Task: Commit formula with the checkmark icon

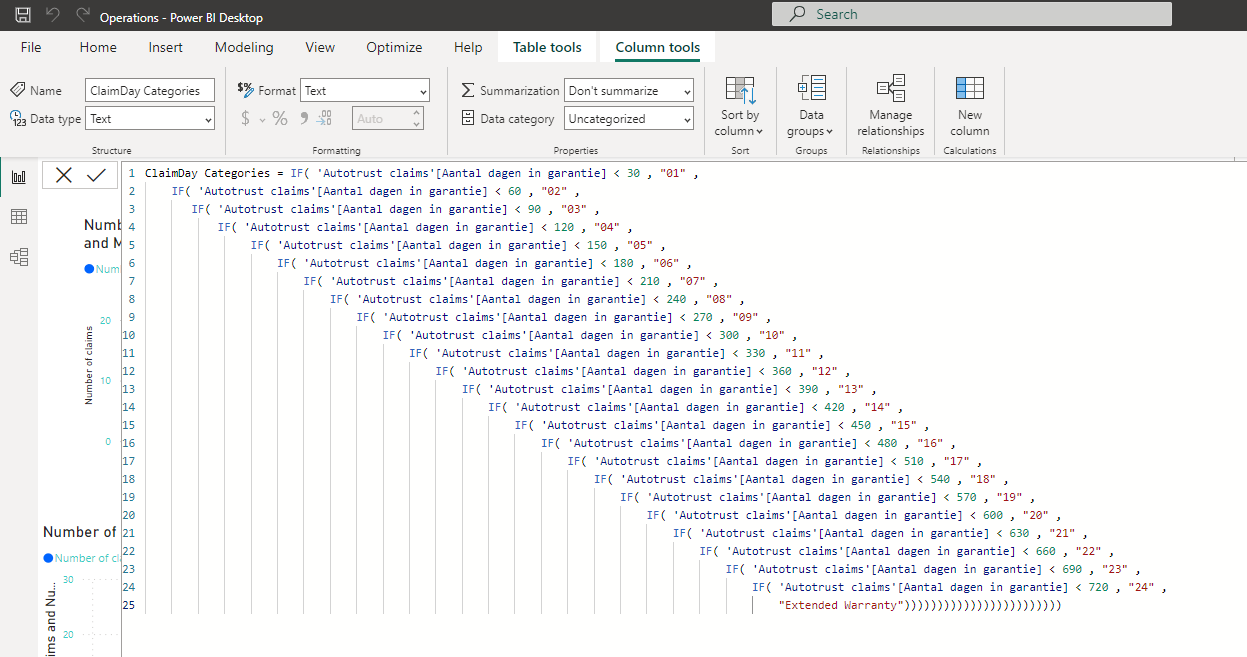Action: 96,175
